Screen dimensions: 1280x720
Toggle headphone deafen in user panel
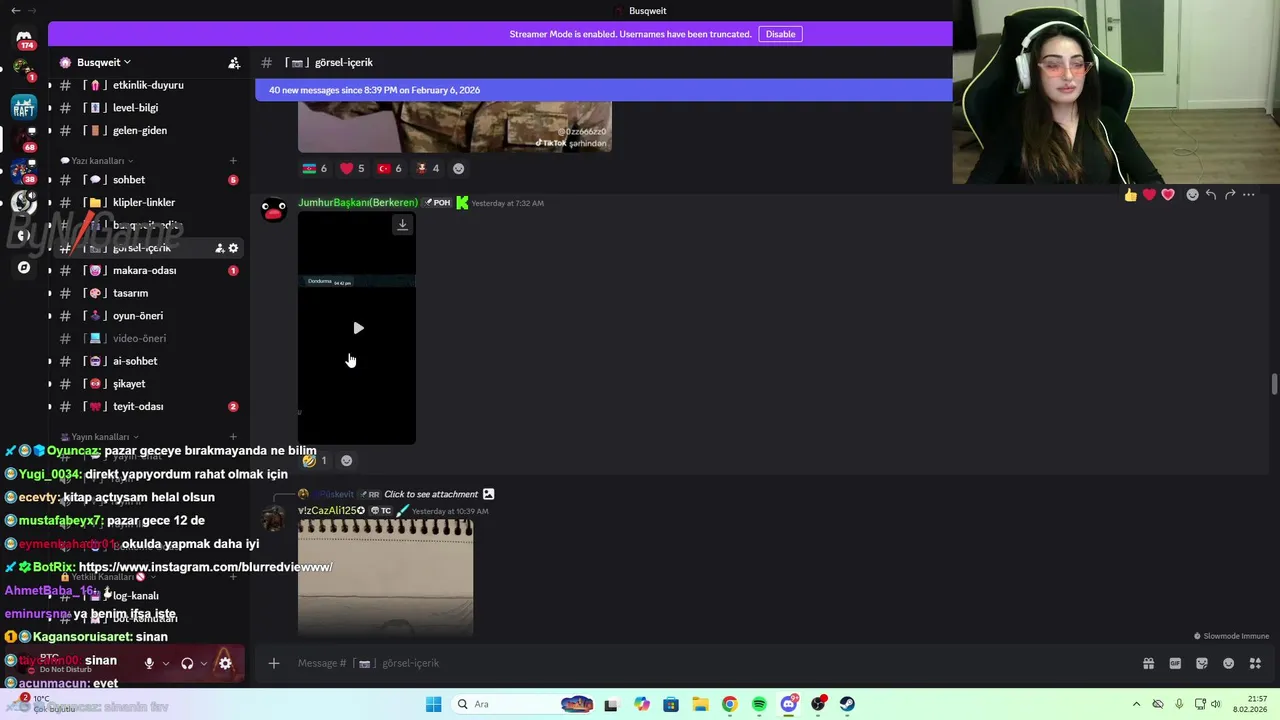pos(187,663)
